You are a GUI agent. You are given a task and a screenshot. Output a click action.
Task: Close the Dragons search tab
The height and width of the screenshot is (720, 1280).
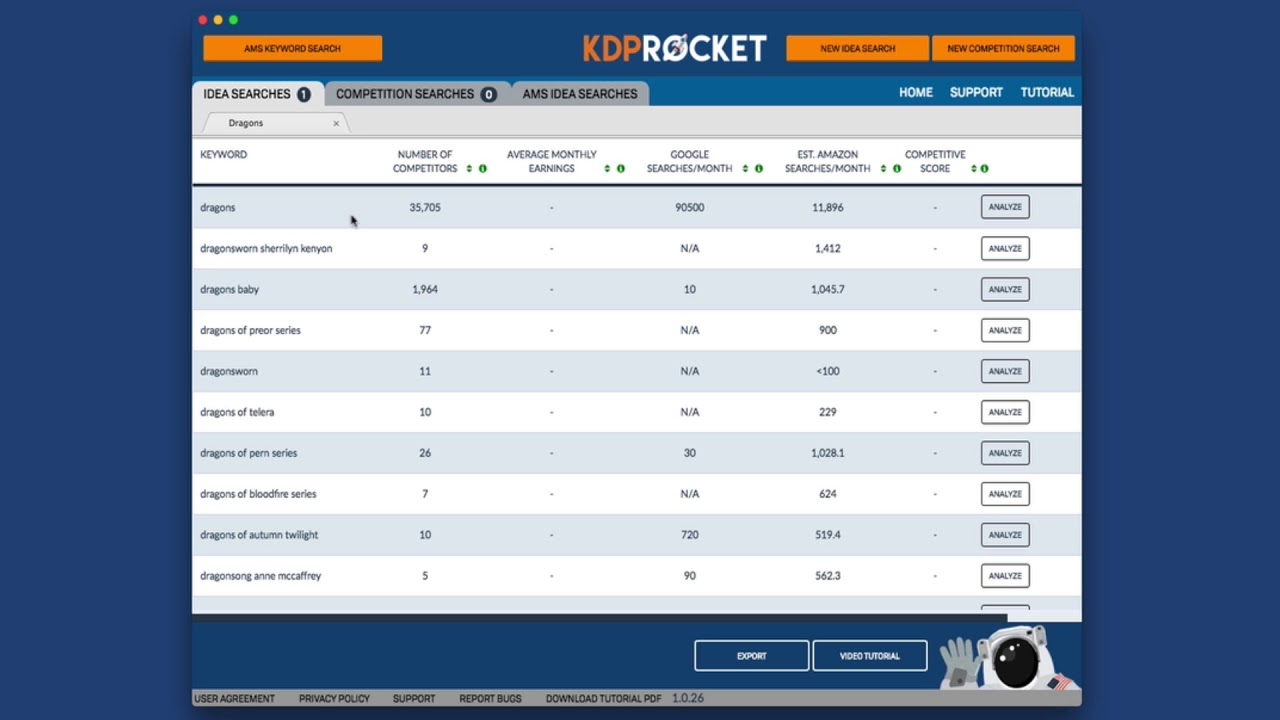click(x=336, y=123)
